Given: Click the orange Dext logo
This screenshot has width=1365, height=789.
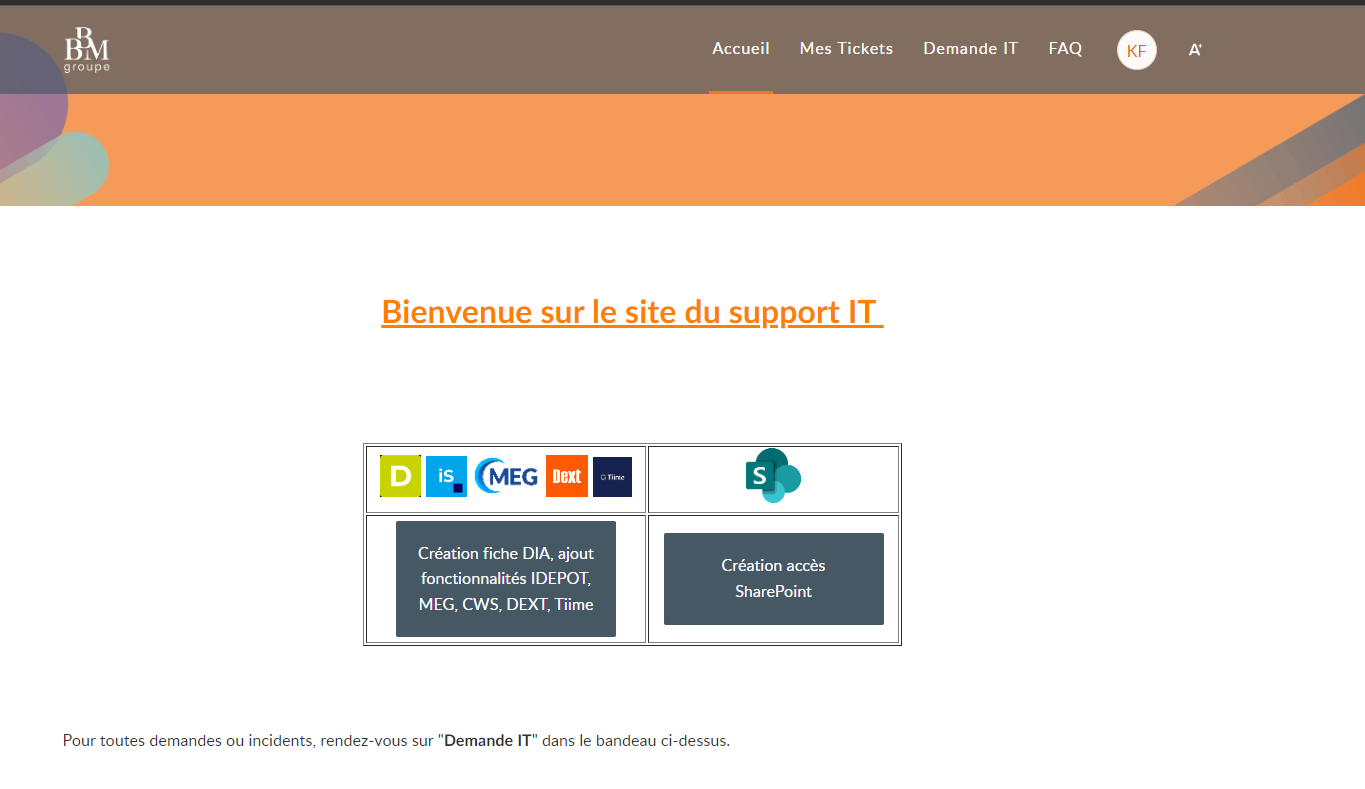Looking at the screenshot, I should coord(566,476).
